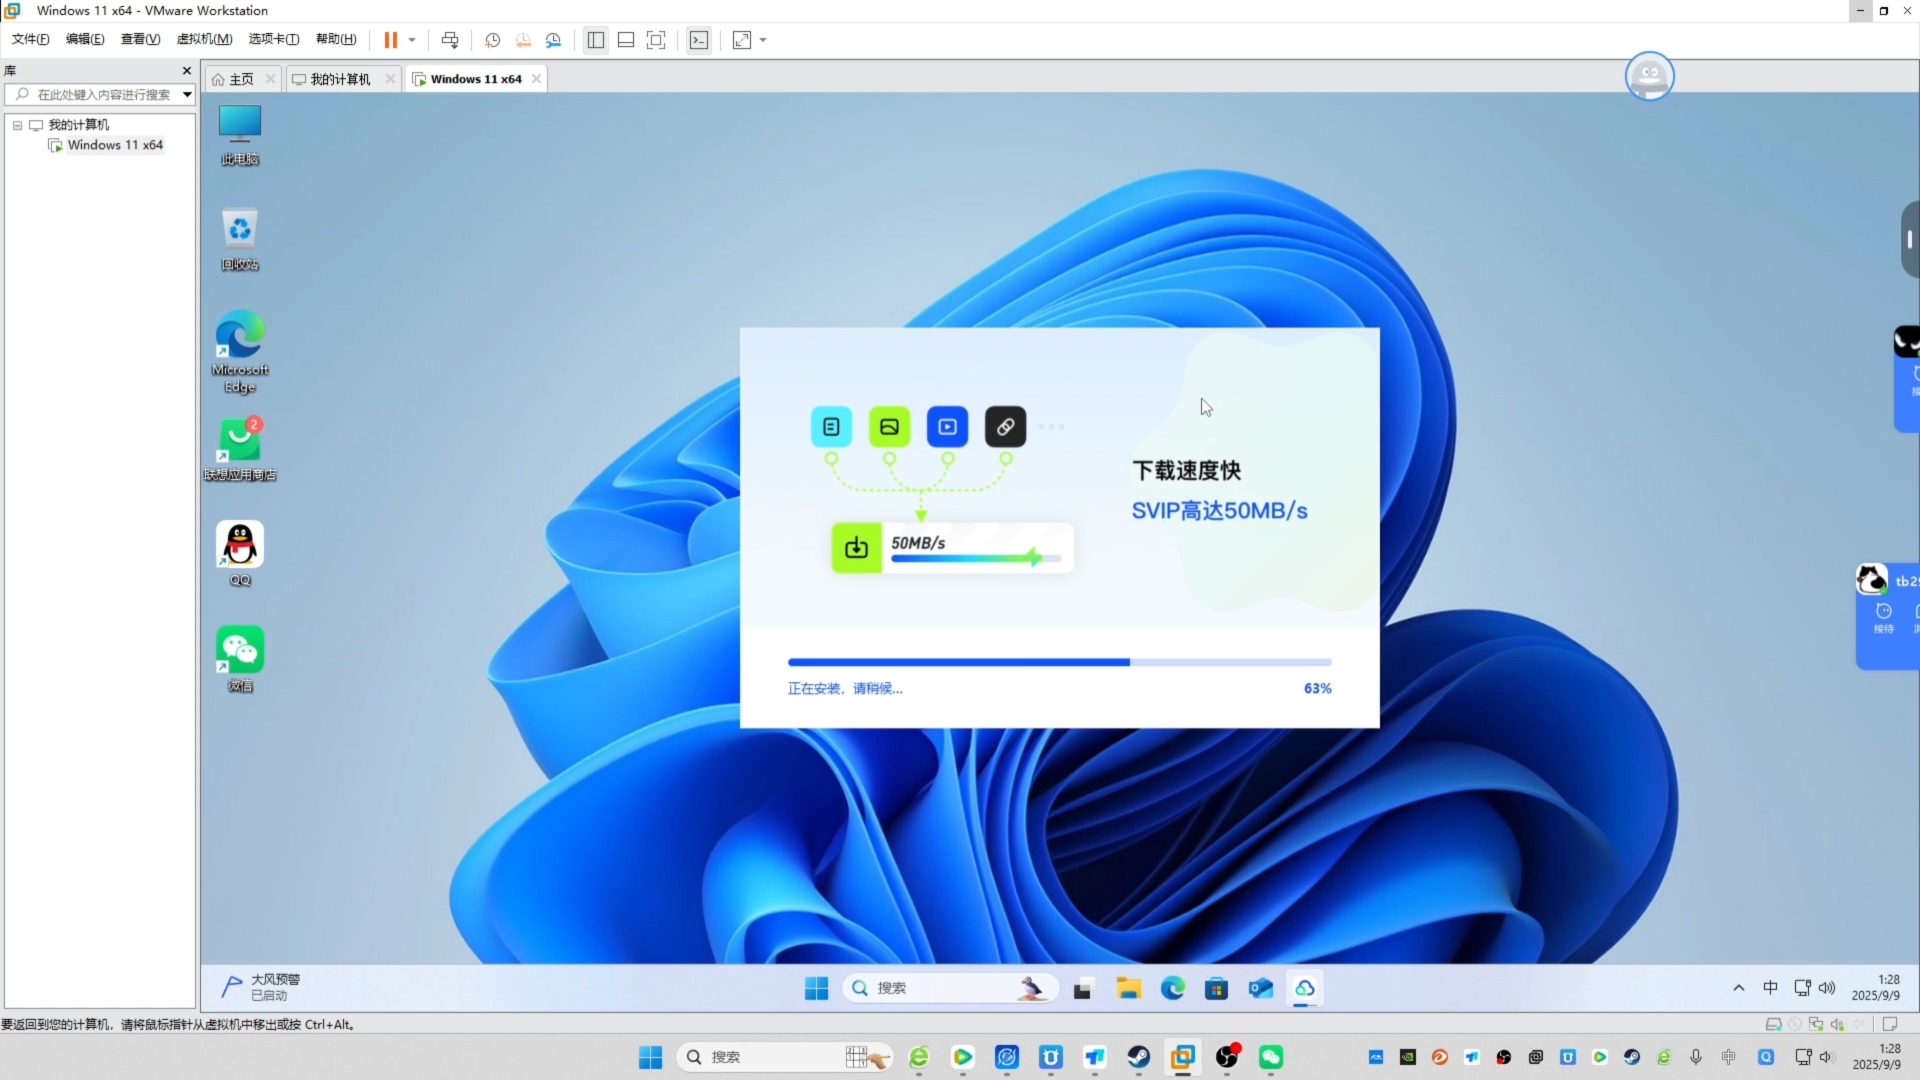The image size is (1920, 1080).
Task: Collapse the 我的计算机 tree node
Action: pos(17,125)
